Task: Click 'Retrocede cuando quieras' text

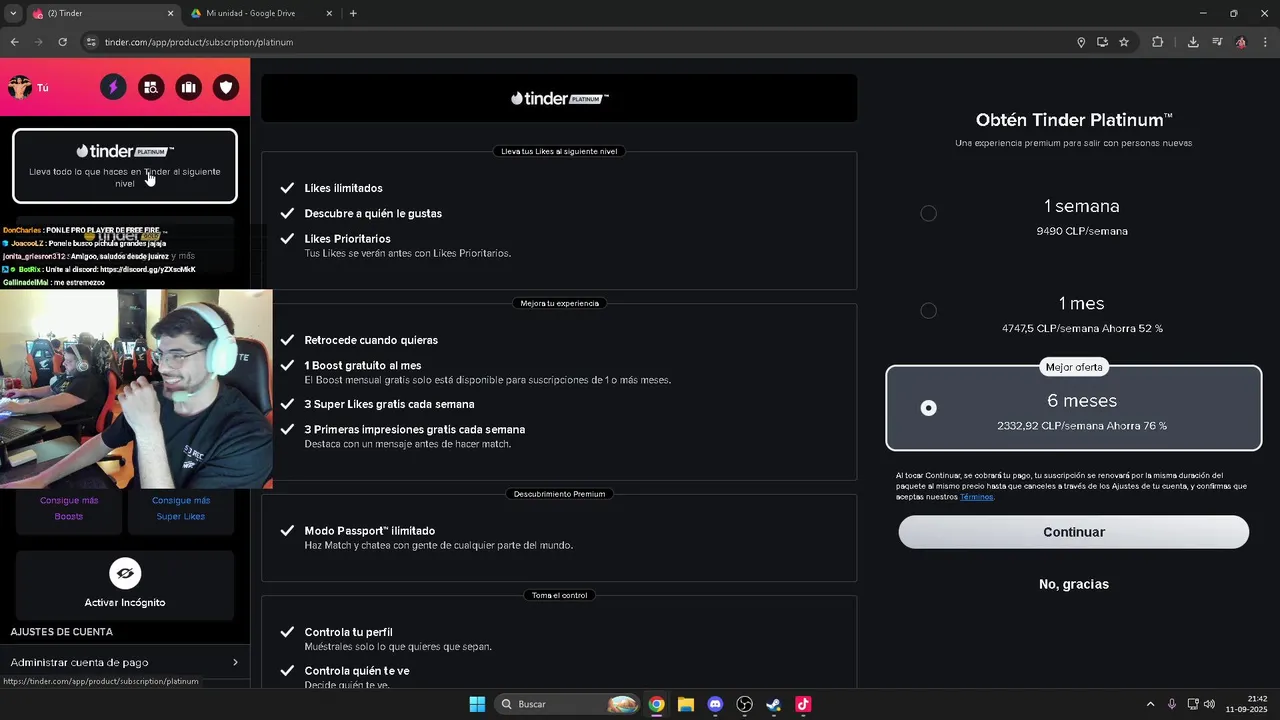Action: (371, 340)
